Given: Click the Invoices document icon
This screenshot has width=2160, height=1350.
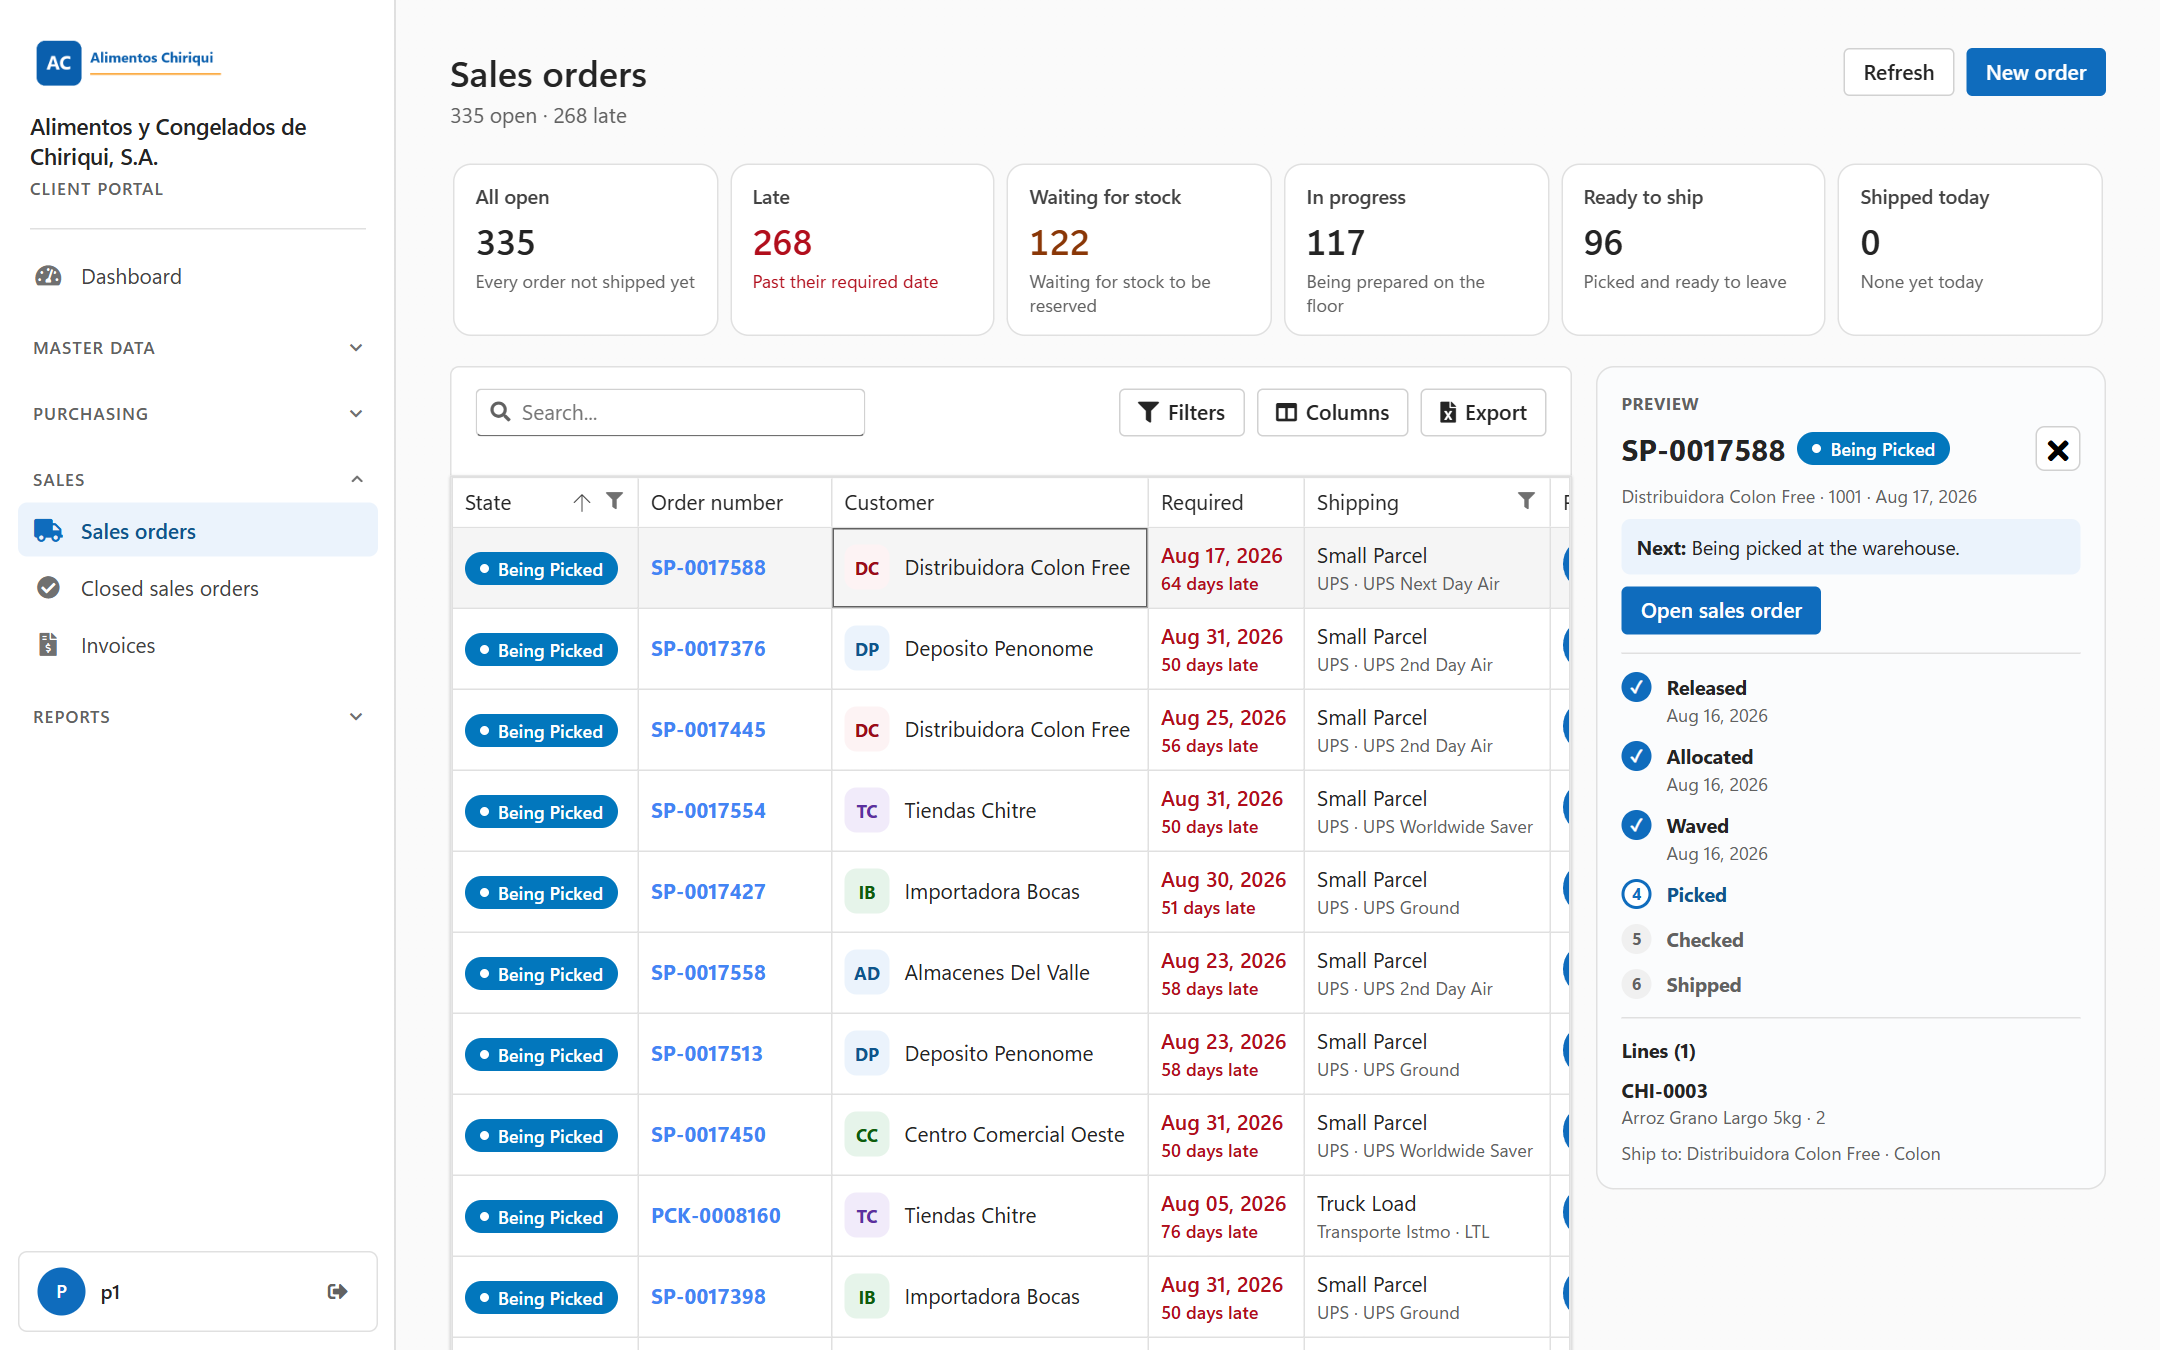Looking at the screenshot, I should [48, 645].
